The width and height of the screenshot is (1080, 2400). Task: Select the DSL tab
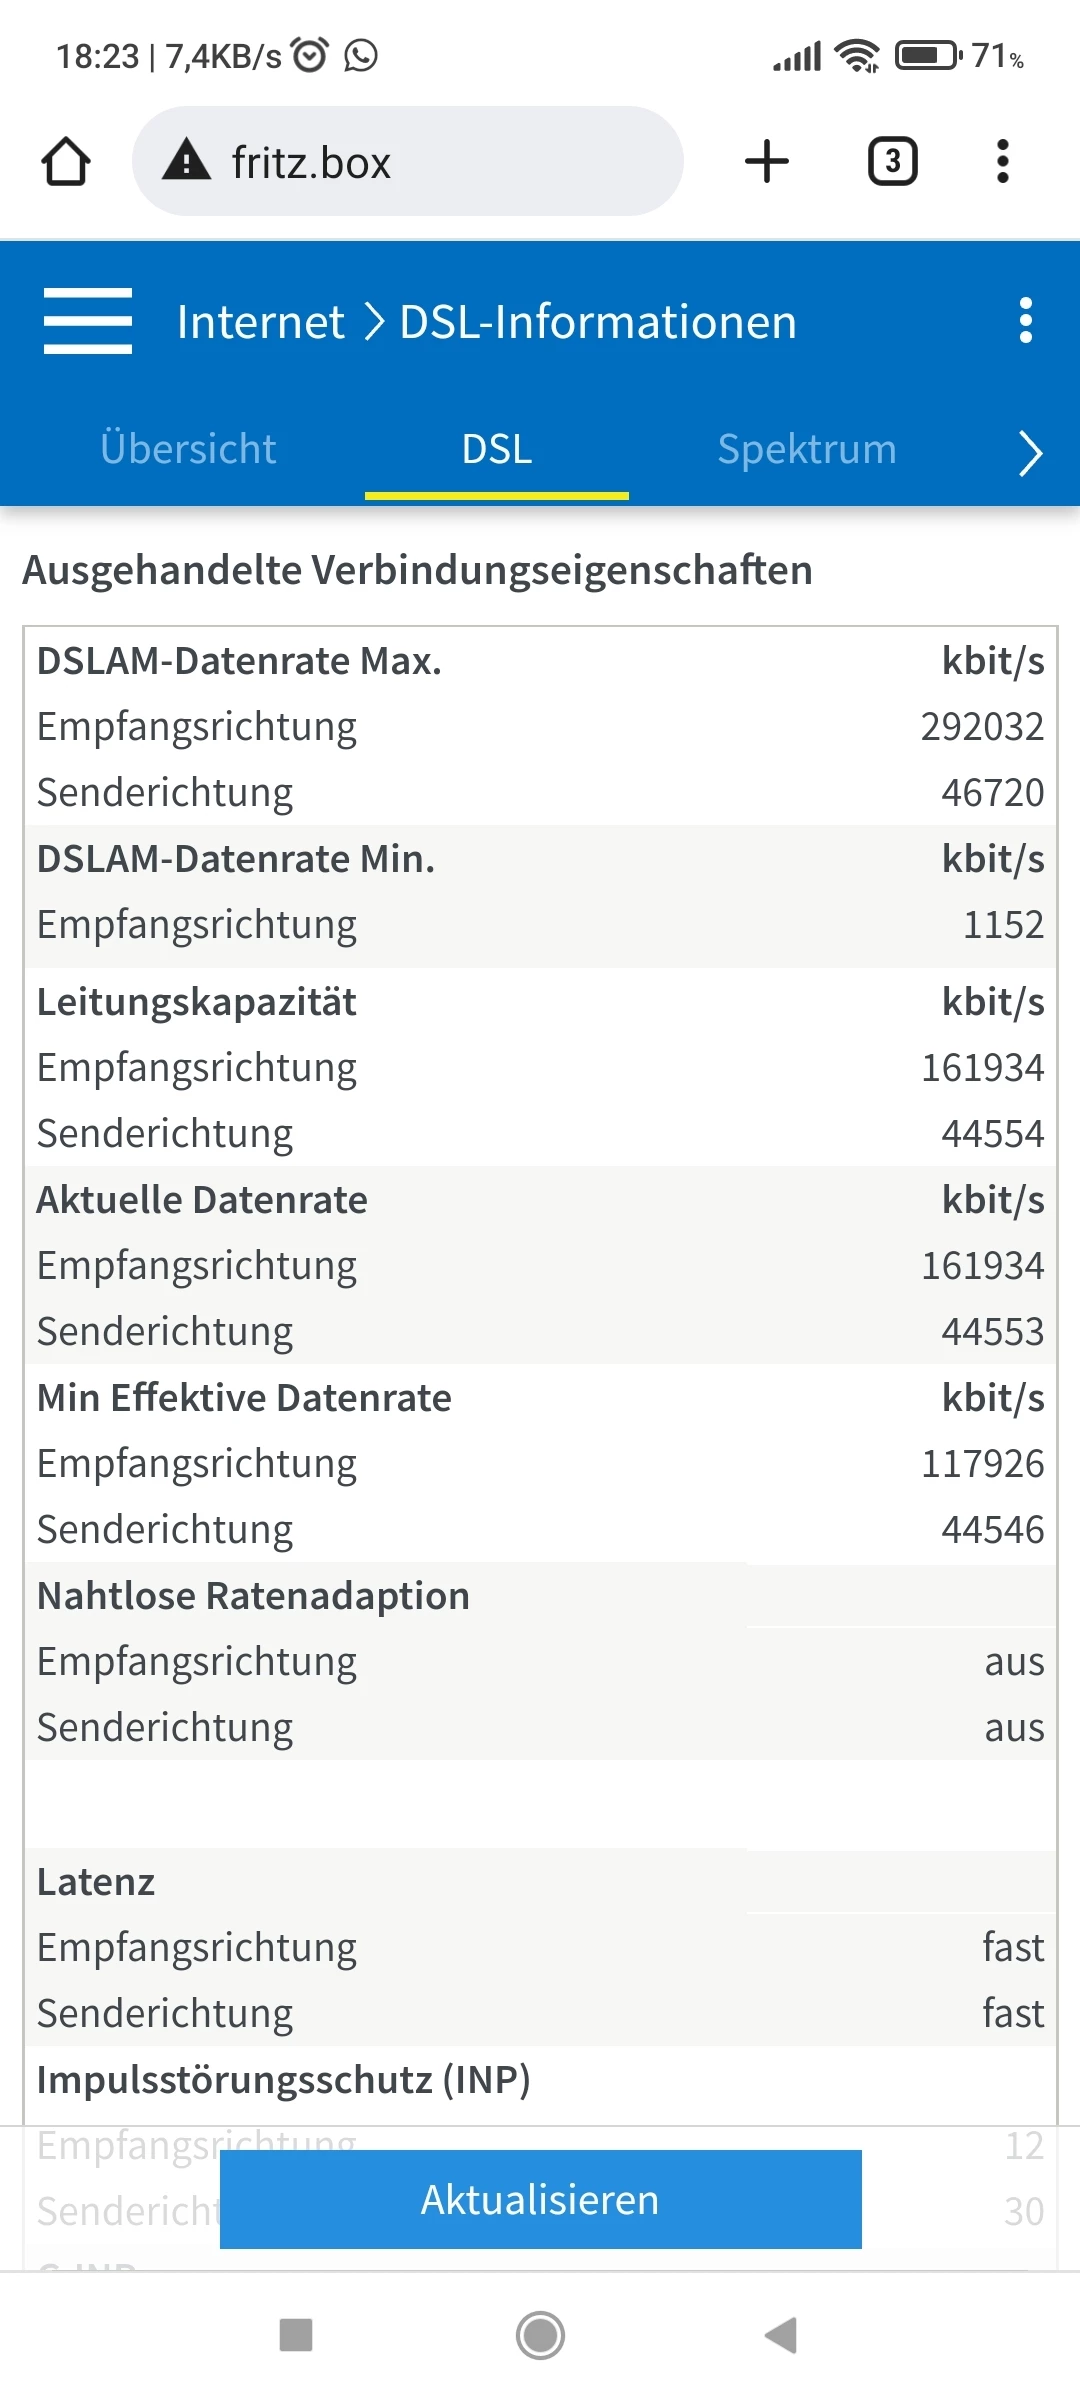click(x=497, y=449)
